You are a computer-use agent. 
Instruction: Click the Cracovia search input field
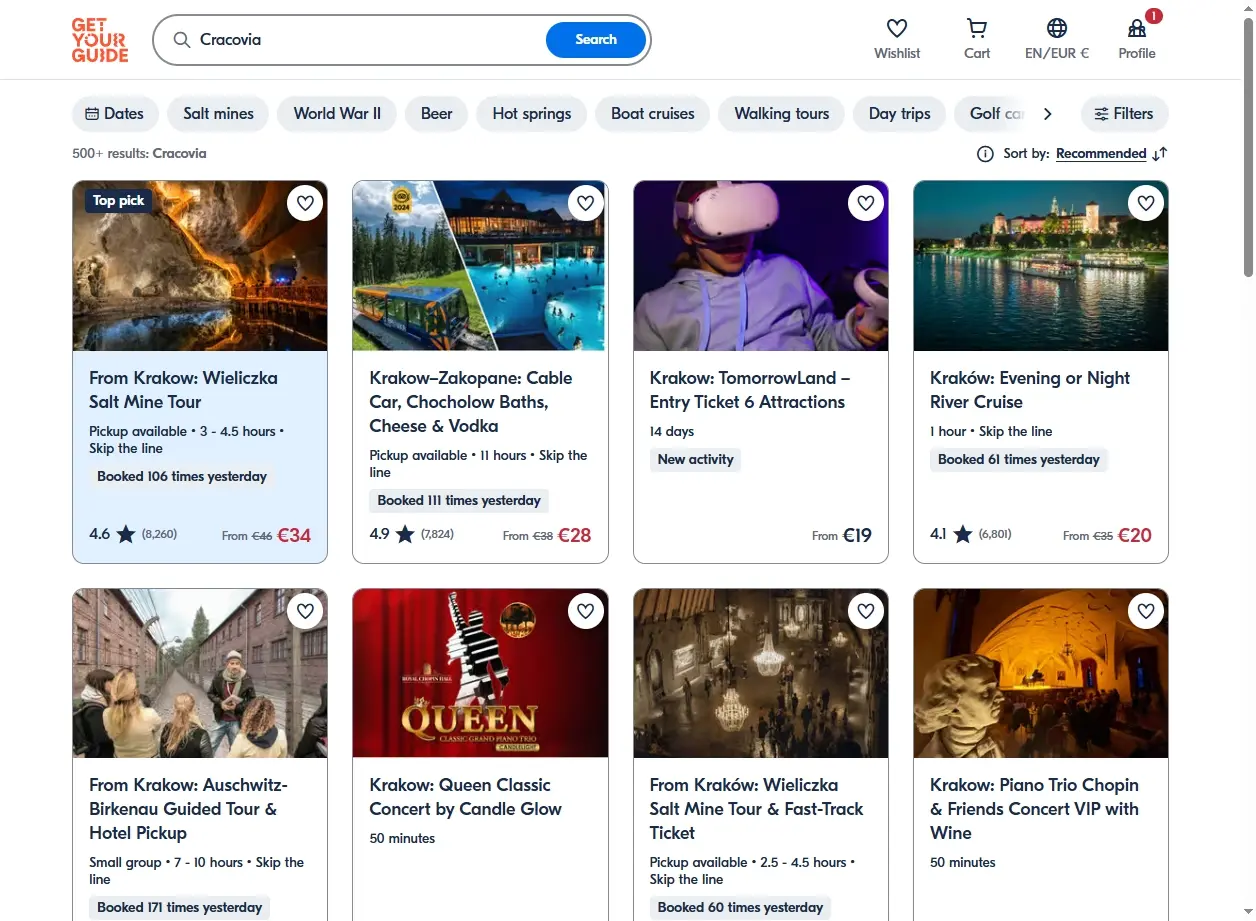367,40
